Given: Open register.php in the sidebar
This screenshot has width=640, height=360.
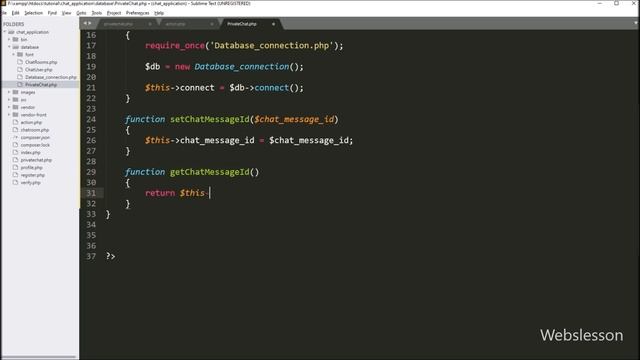Looking at the screenshot, I should pyautogui.click(x=33, y=175).
